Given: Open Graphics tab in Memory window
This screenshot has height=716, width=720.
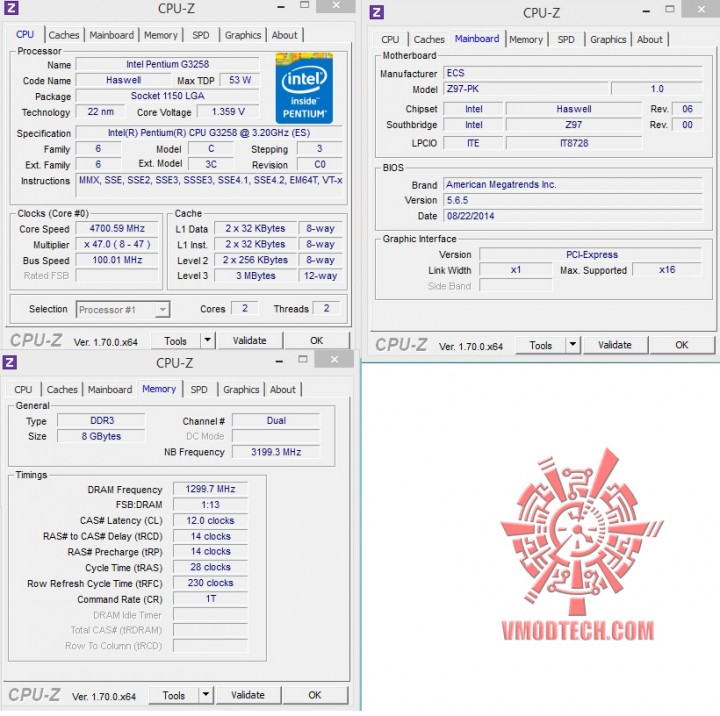Looking at the screenshot, I should pyautogui.click(x=241, y=389).
